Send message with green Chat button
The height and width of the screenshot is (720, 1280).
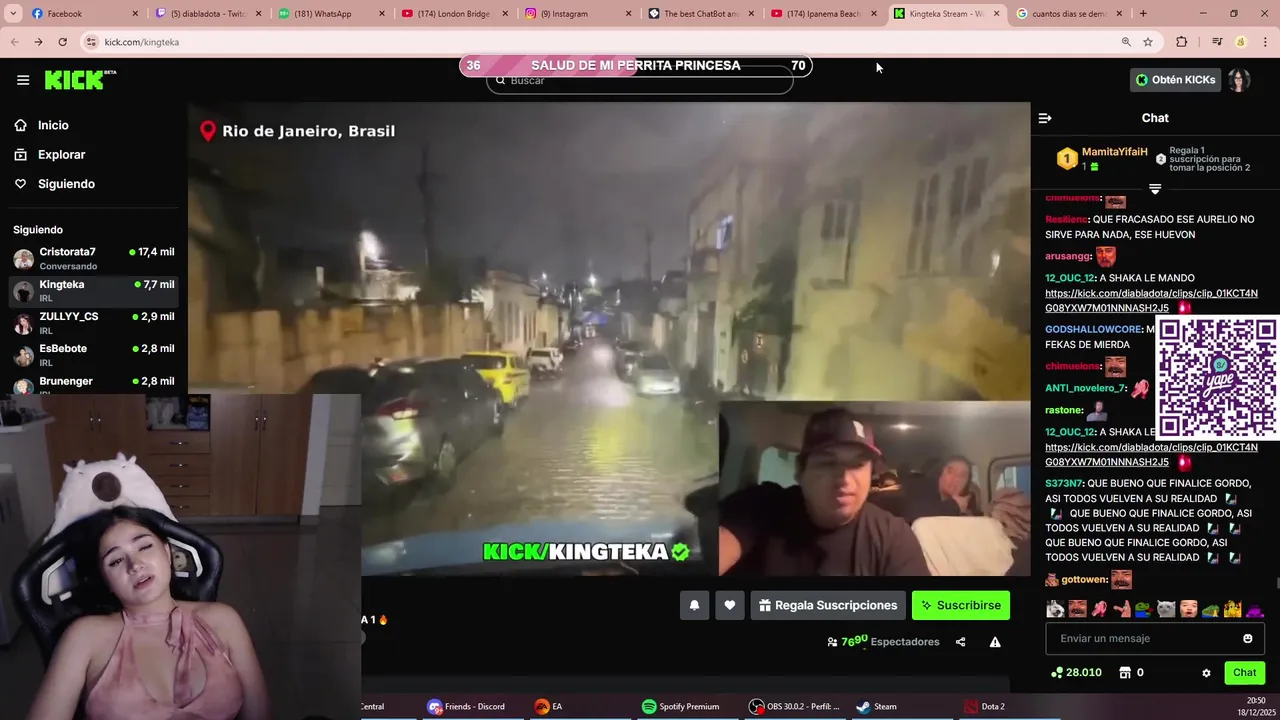[x=1244, y=673]
